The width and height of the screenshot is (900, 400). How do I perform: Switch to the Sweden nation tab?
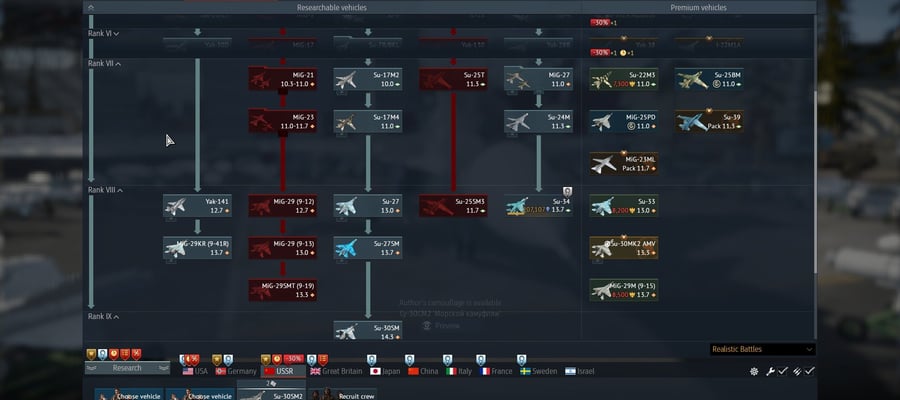point(538,371)
